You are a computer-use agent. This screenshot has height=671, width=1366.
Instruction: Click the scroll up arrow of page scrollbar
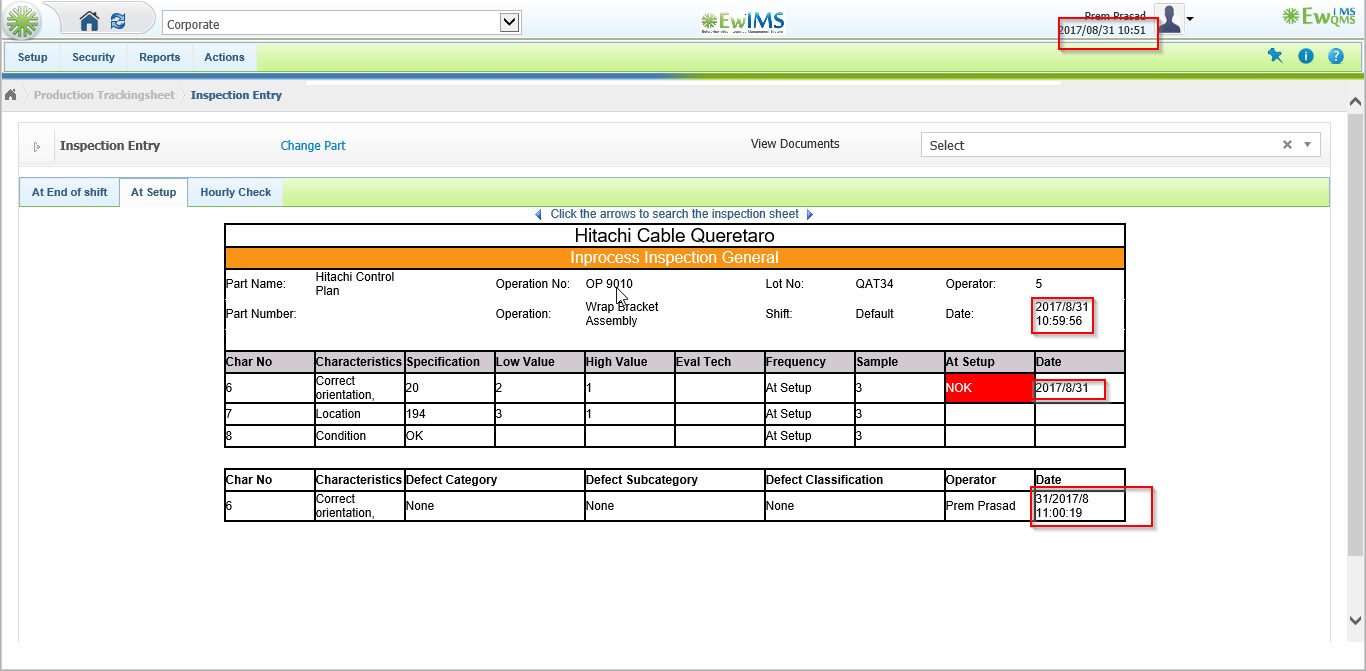(1355, 102)
